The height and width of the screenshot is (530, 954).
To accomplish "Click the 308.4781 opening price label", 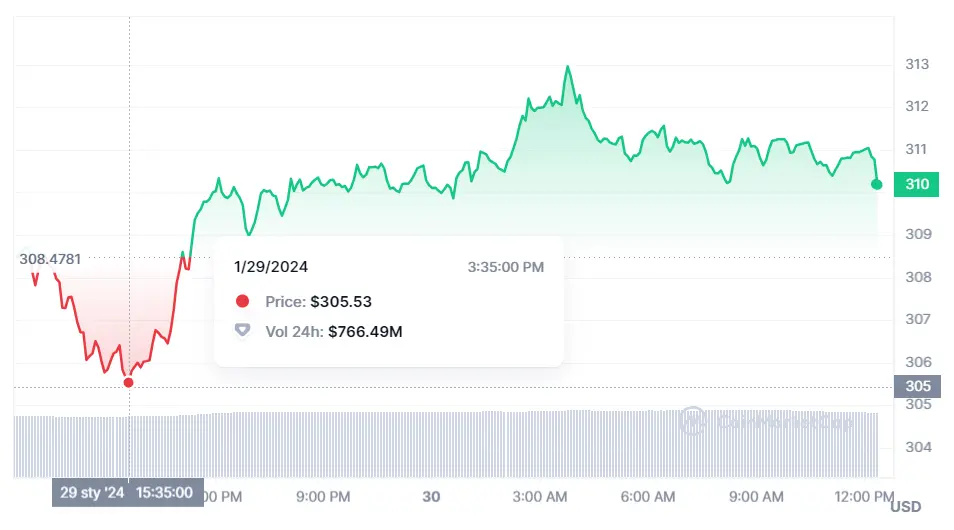I will 50,259.
